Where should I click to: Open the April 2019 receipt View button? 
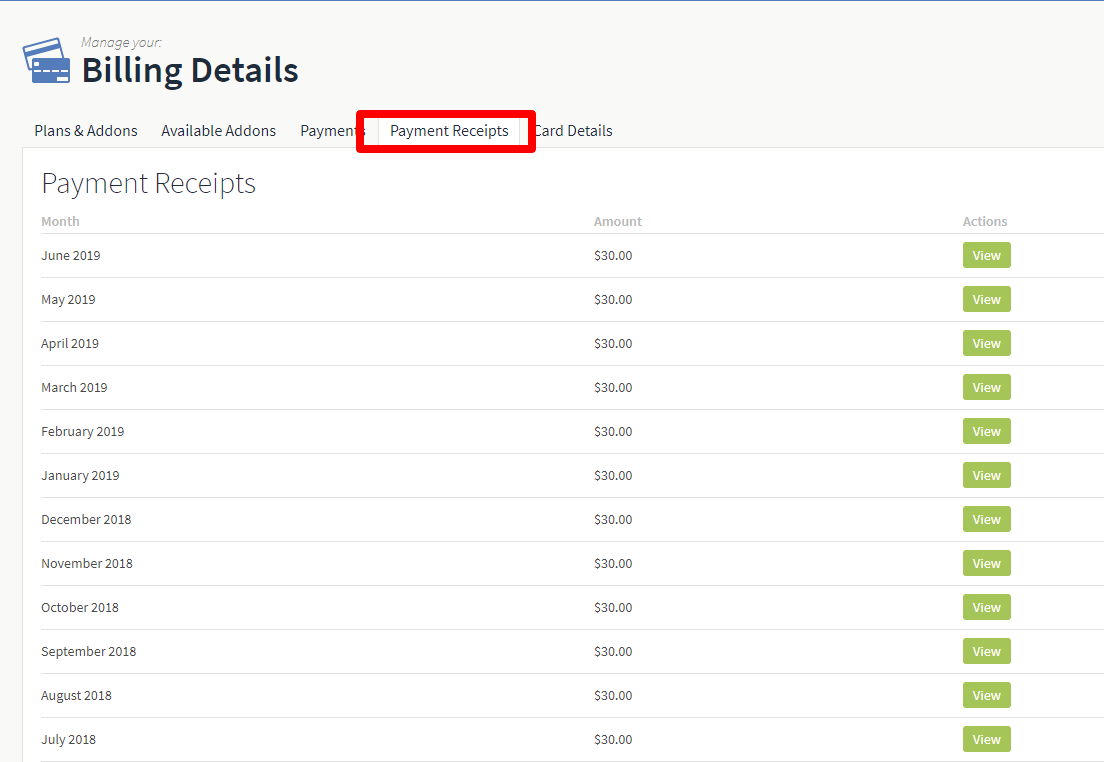pos(986,343)
